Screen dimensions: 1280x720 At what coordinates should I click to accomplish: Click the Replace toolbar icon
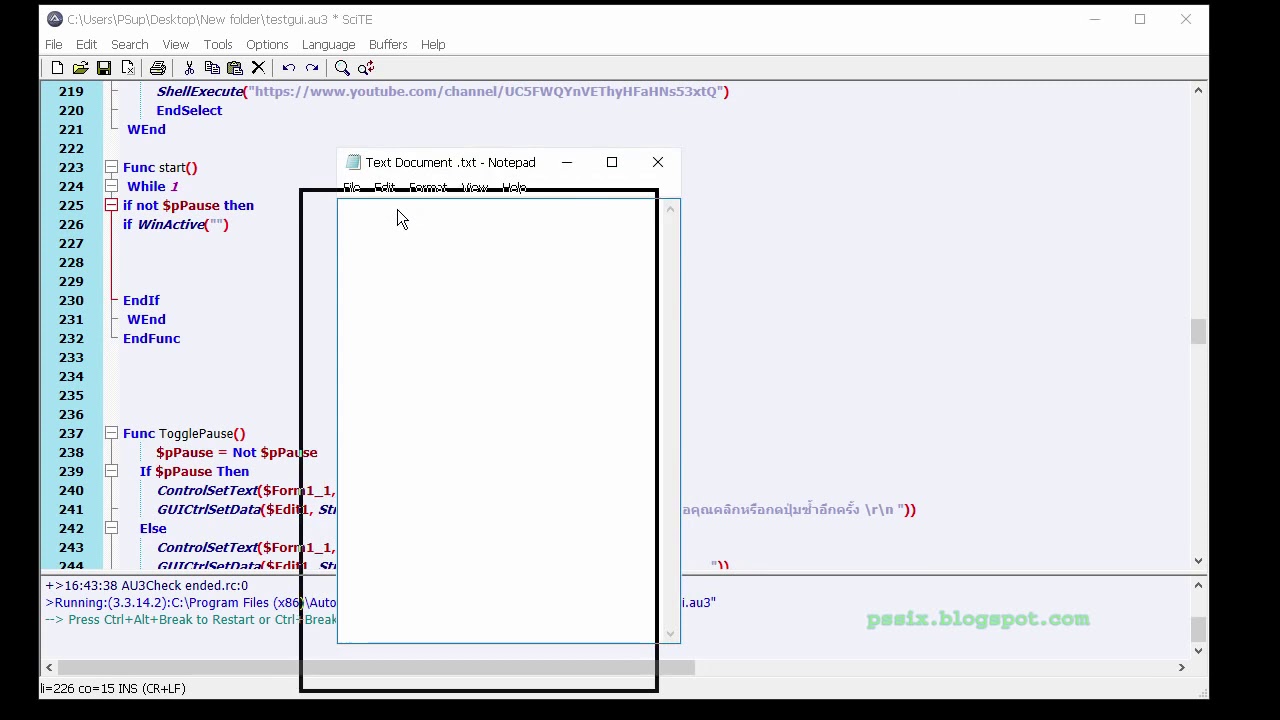(366, 68)
